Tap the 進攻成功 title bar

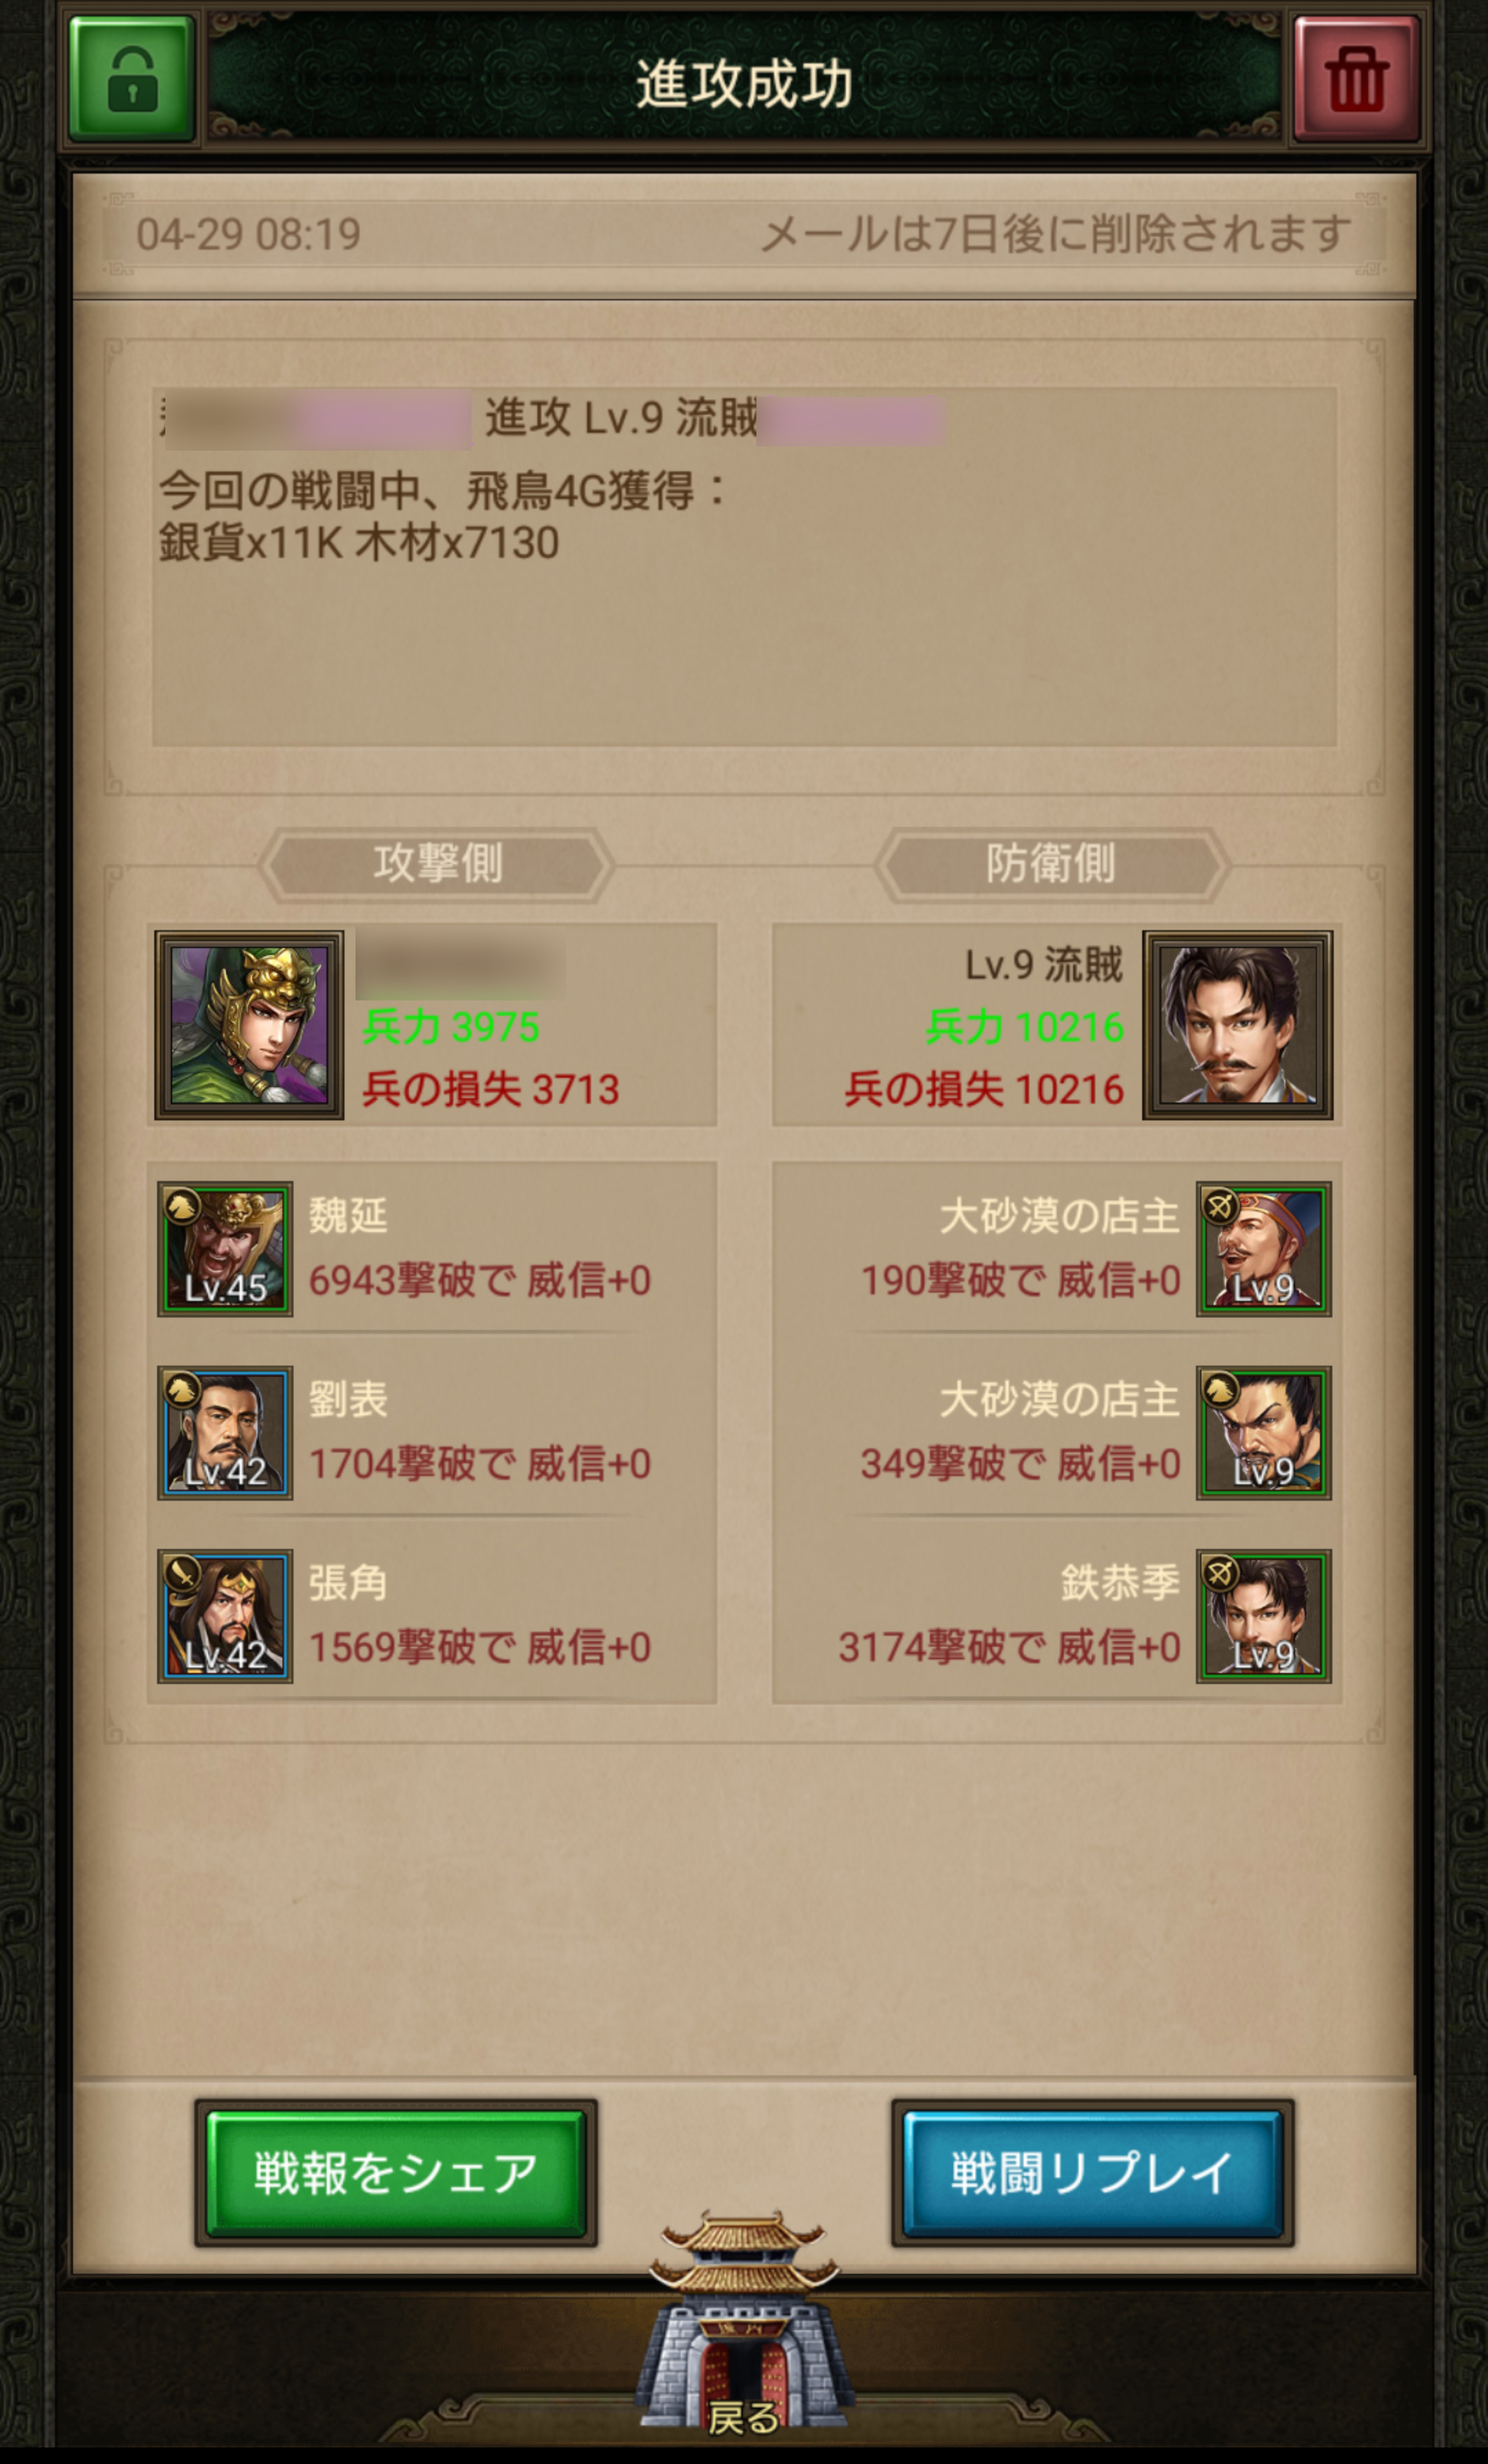click(744, 82)
